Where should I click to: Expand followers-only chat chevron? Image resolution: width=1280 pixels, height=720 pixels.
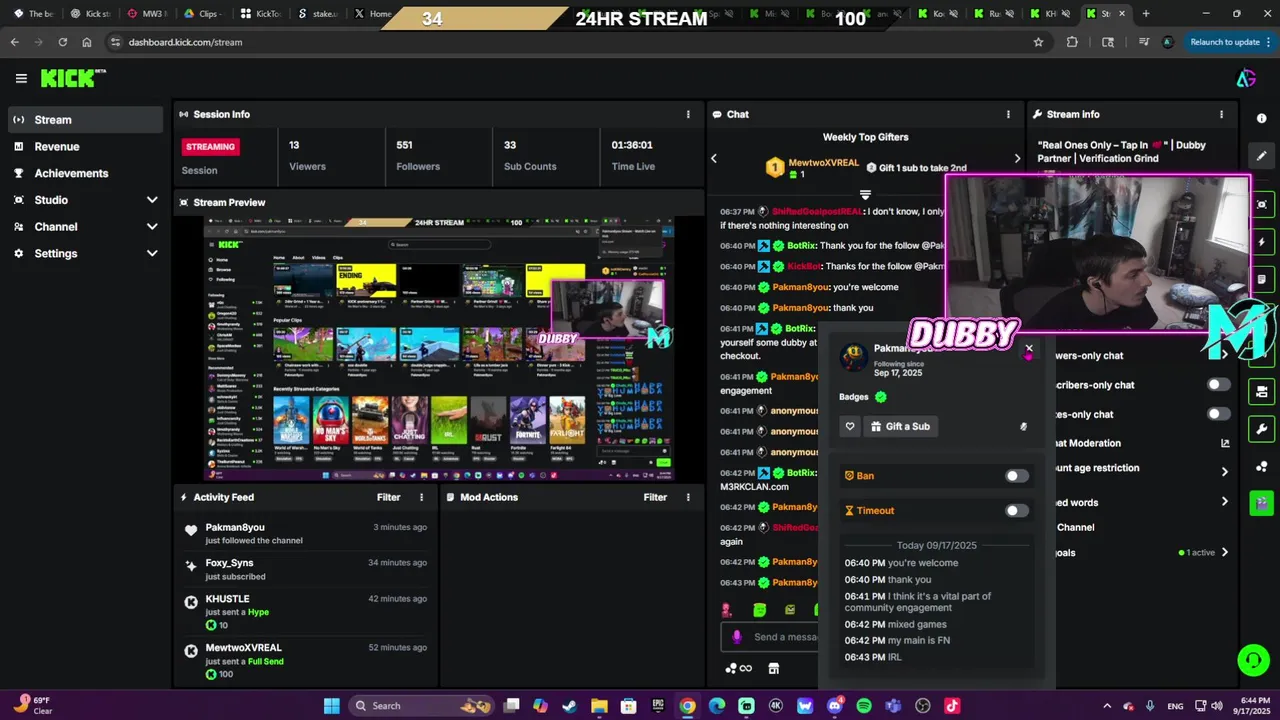(1224, 355)
